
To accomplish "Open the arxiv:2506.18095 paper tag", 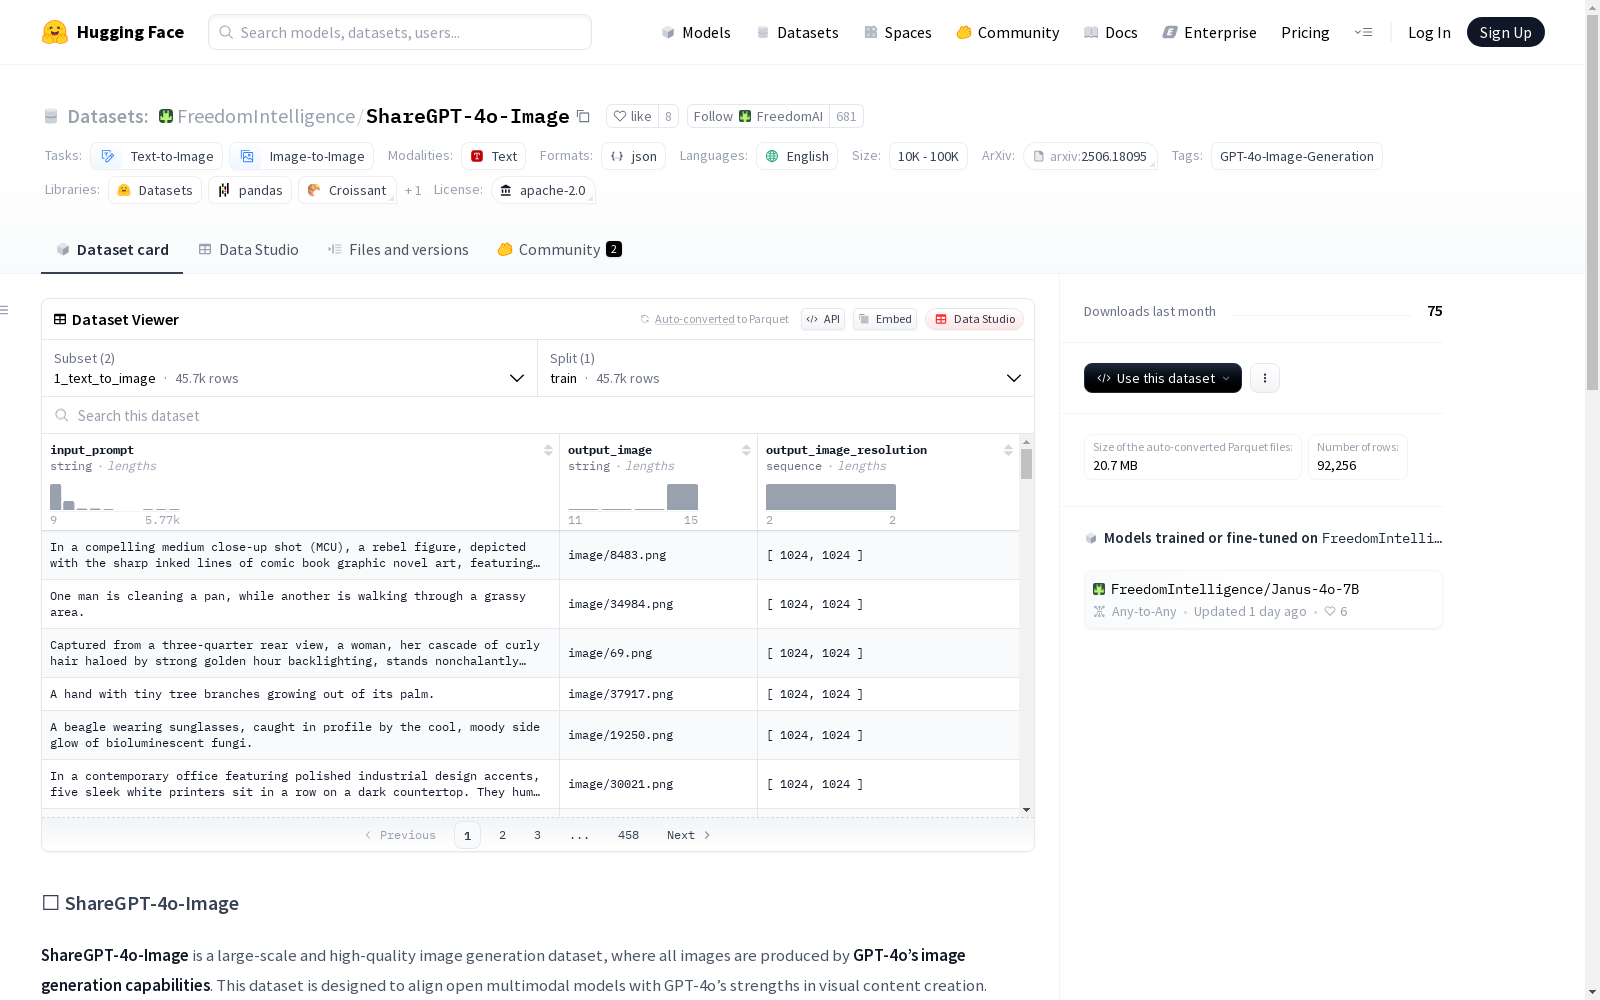I will tap(1090, 156).
